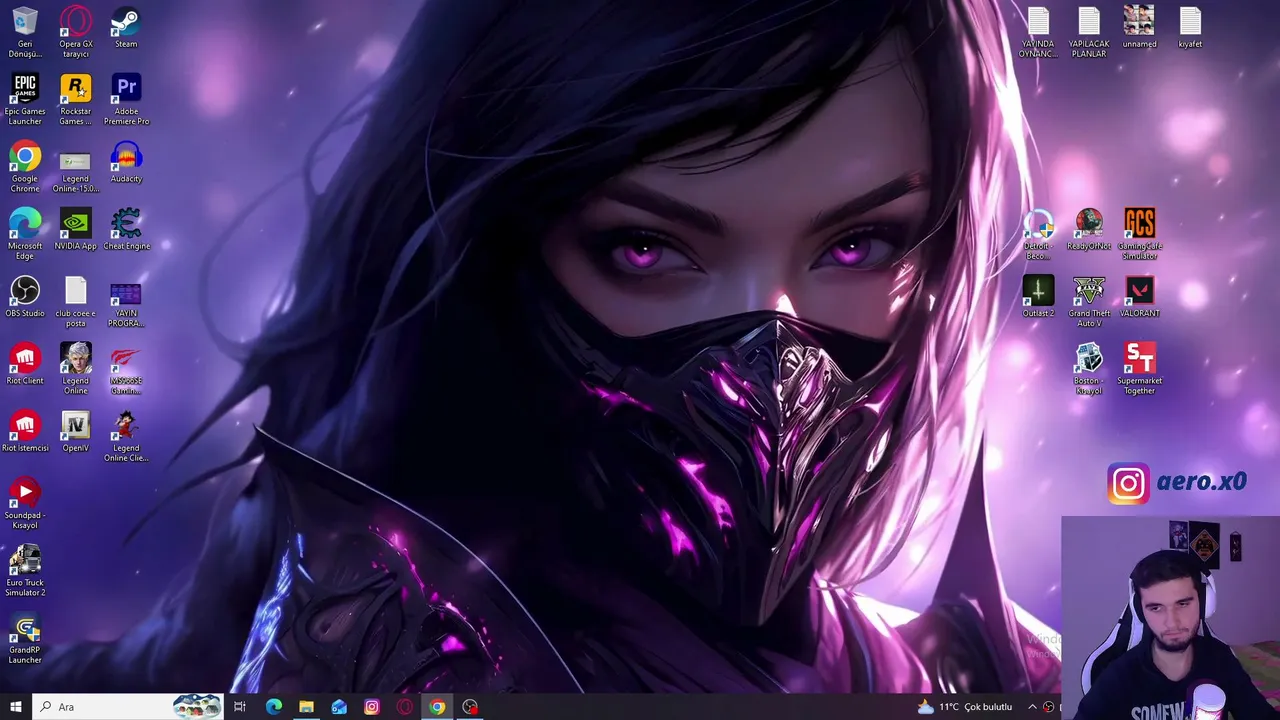1280x720 pixels.
Task: Select the Epic Games Launcher desktop icon
Action: pos(25,99)
